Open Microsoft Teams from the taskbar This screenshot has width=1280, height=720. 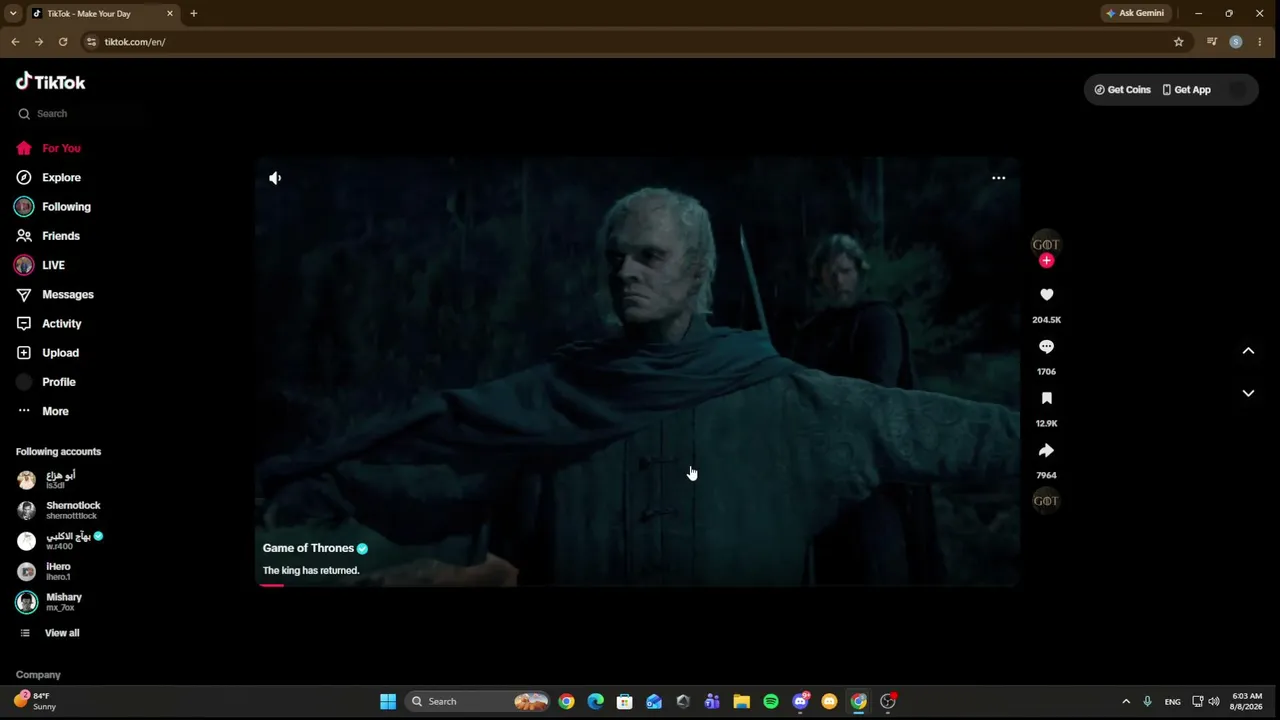[712, 702]
